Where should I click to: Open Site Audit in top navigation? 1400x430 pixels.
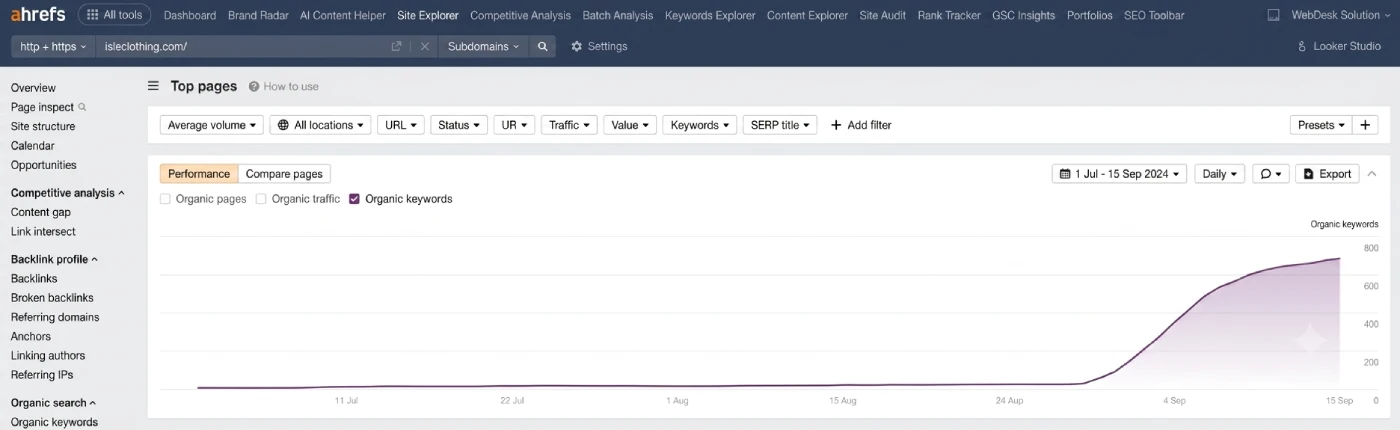[882, 15]
